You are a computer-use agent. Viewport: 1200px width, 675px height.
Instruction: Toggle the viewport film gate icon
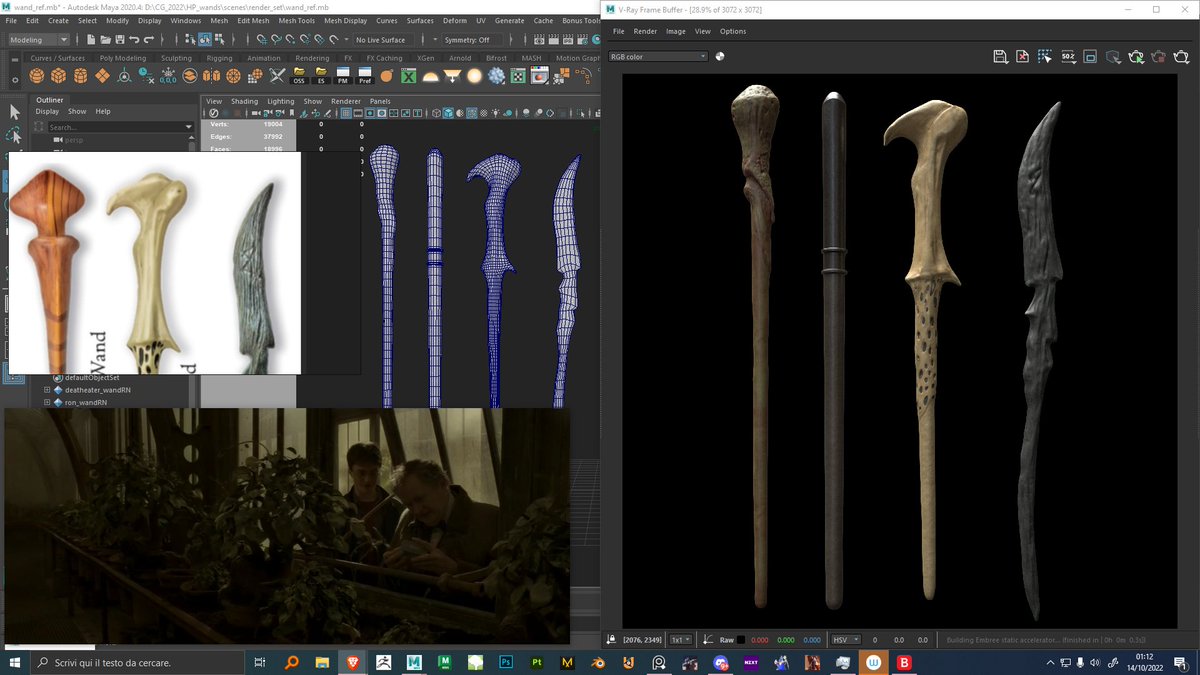point(358,114)
